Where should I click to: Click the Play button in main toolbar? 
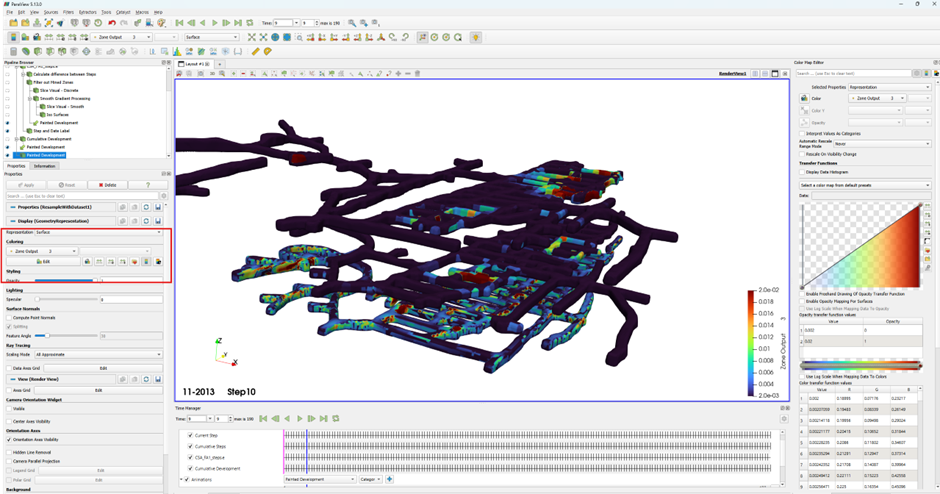(x=214, y=23)
